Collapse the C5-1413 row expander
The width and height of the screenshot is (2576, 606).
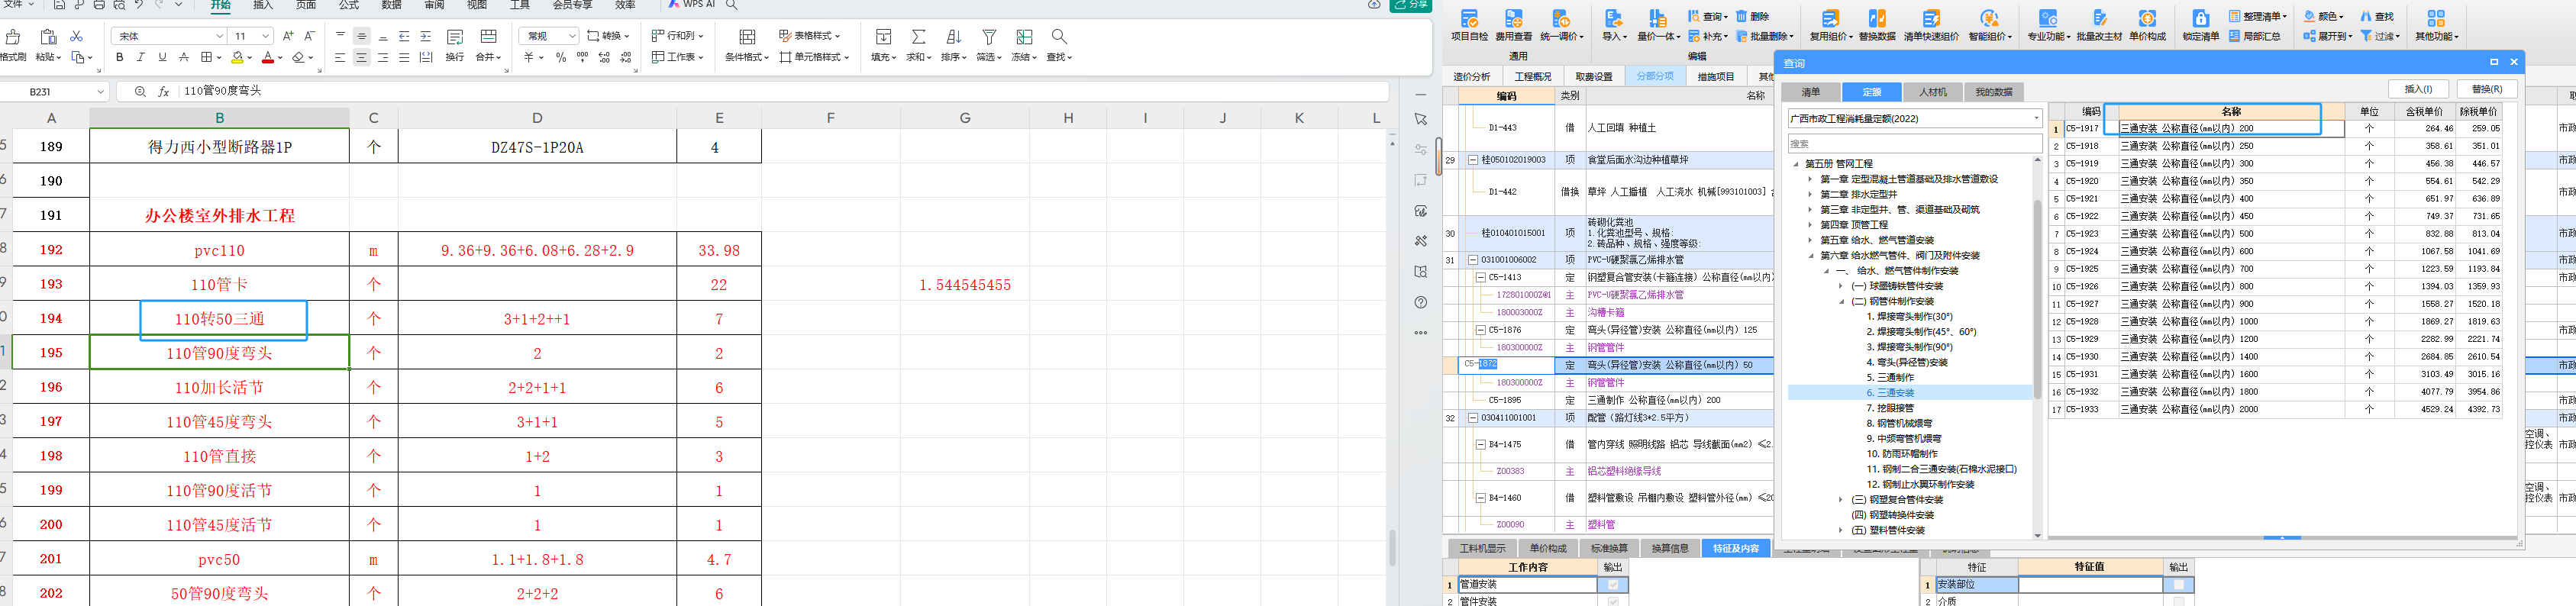pos(1481,278)
